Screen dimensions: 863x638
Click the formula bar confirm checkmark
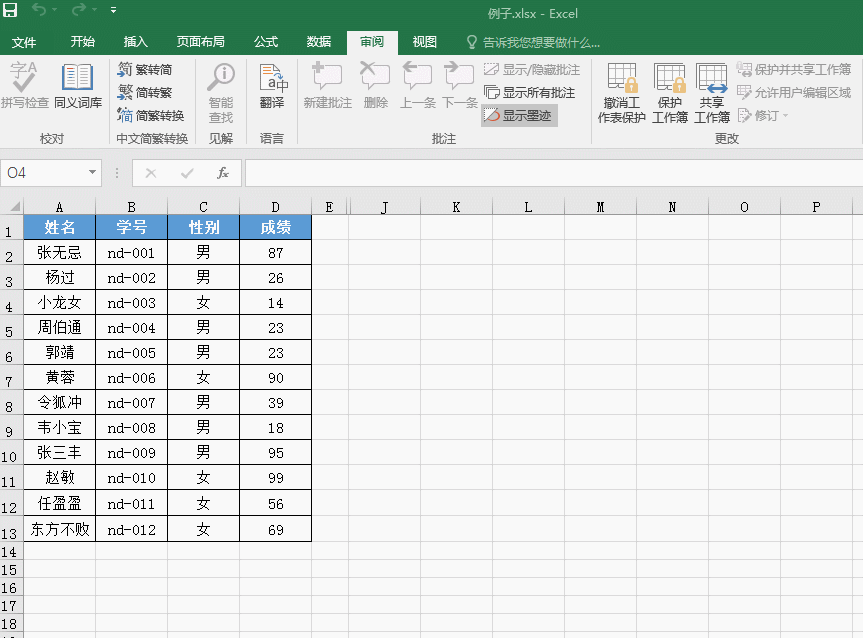tap(187, 173)
